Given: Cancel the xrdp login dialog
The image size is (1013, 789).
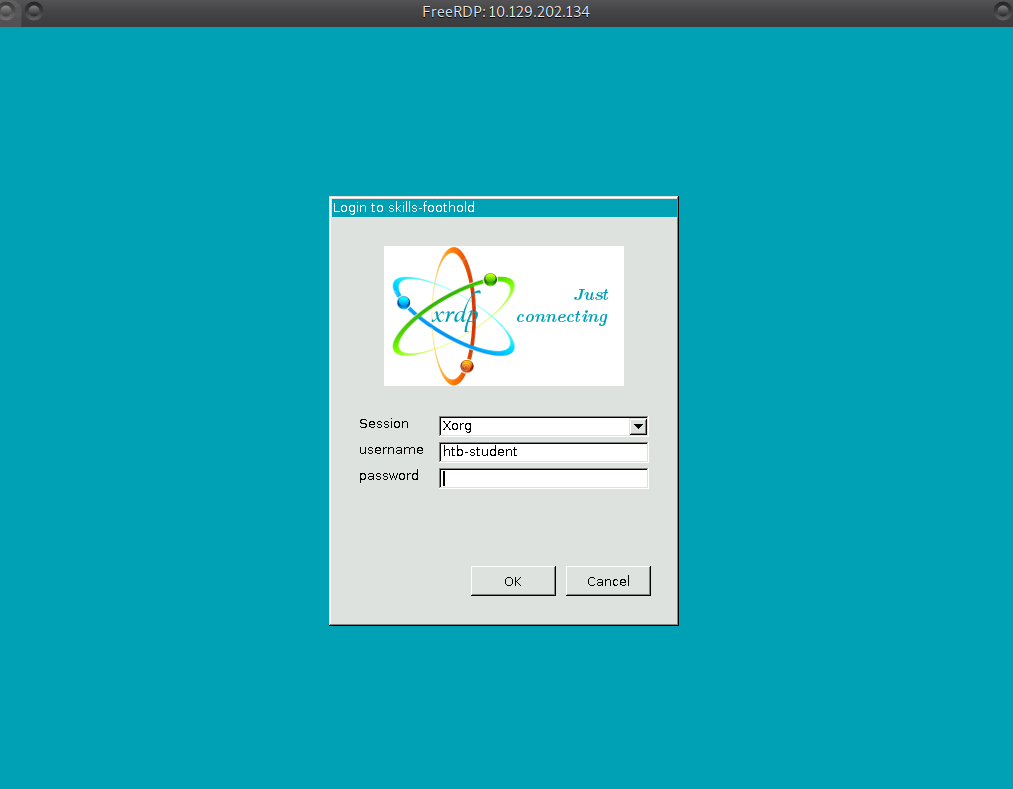Looking at the screenshot, I should click(608, 581).
